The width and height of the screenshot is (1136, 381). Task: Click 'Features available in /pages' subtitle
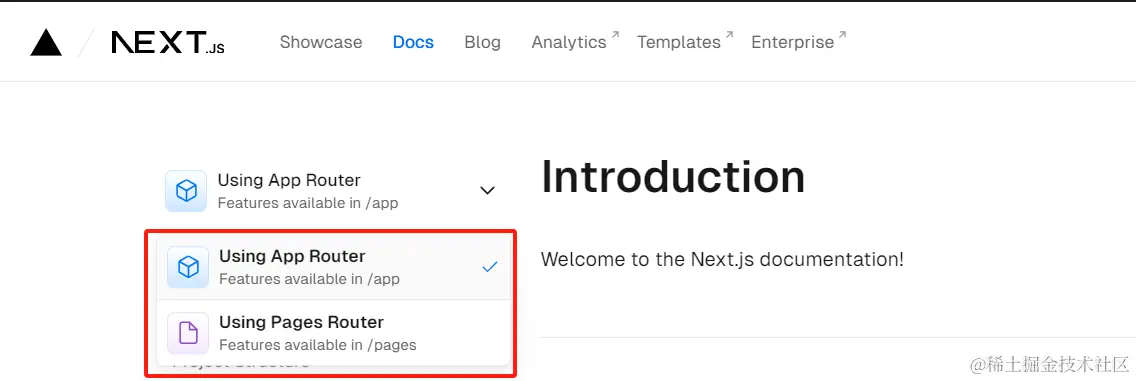click(317, 345)
